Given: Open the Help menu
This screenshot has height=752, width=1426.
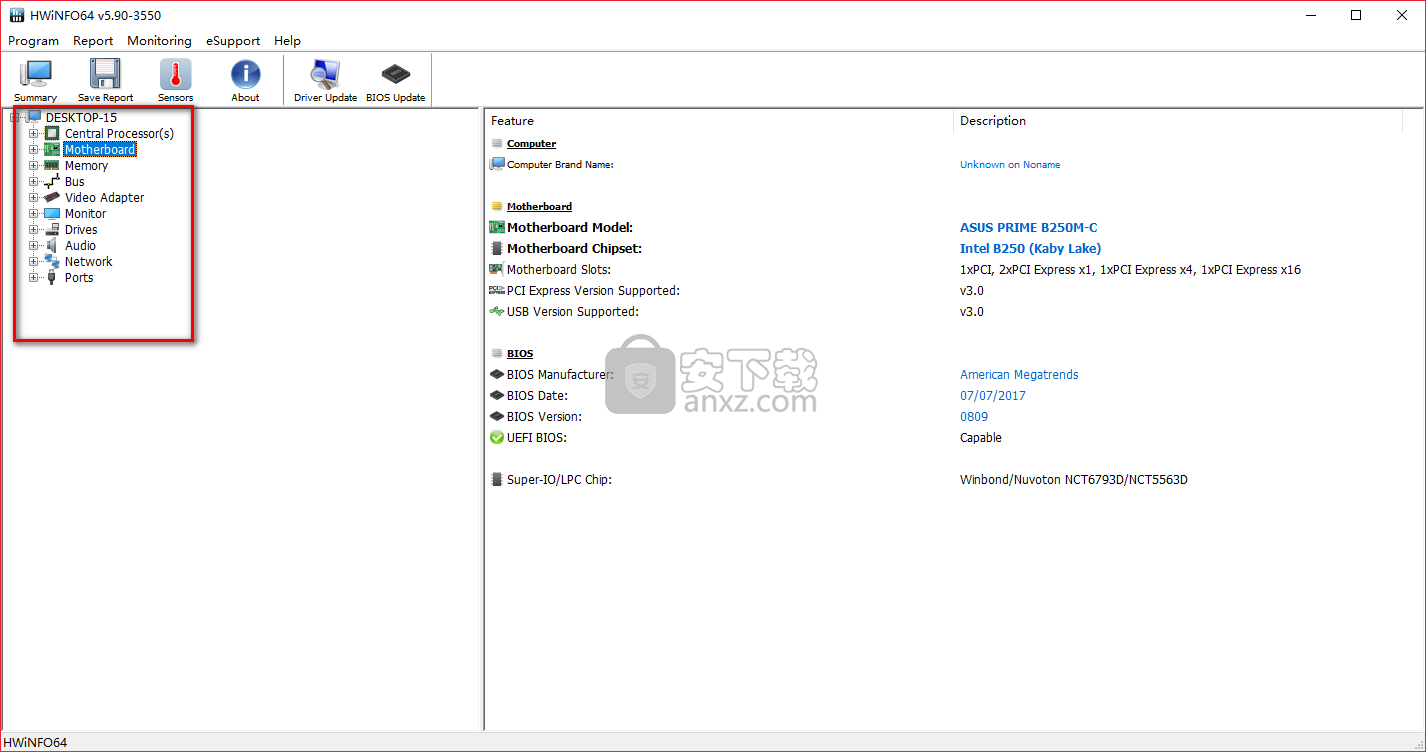Looking at the screenshot, I should click(287, 41).
